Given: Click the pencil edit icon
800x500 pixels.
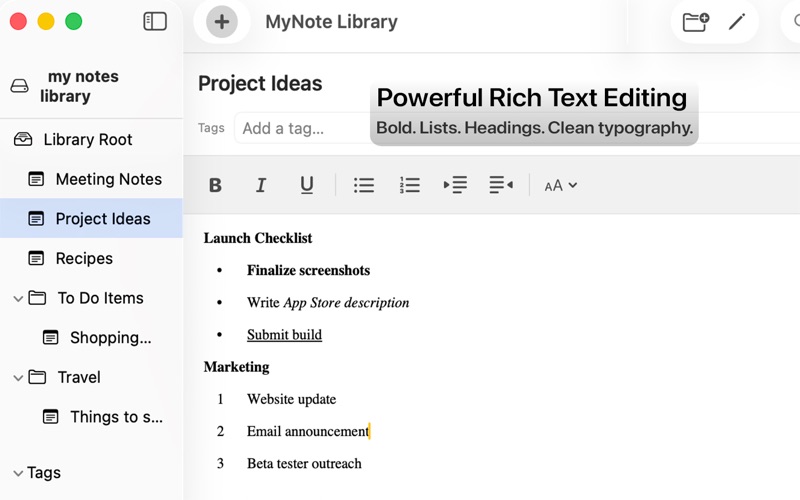Looking at the screenshot, I should pyautogui.click(x=737, y=22).
